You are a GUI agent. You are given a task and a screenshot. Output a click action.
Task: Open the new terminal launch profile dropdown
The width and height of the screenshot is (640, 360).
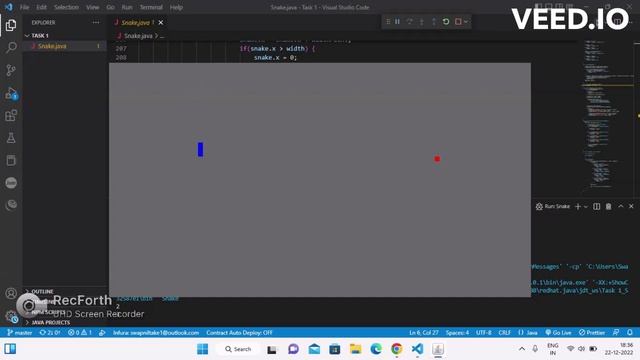586,207
